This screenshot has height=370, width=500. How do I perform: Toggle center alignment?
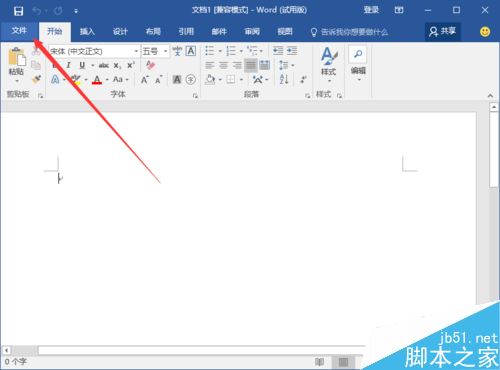pos(223,65)
